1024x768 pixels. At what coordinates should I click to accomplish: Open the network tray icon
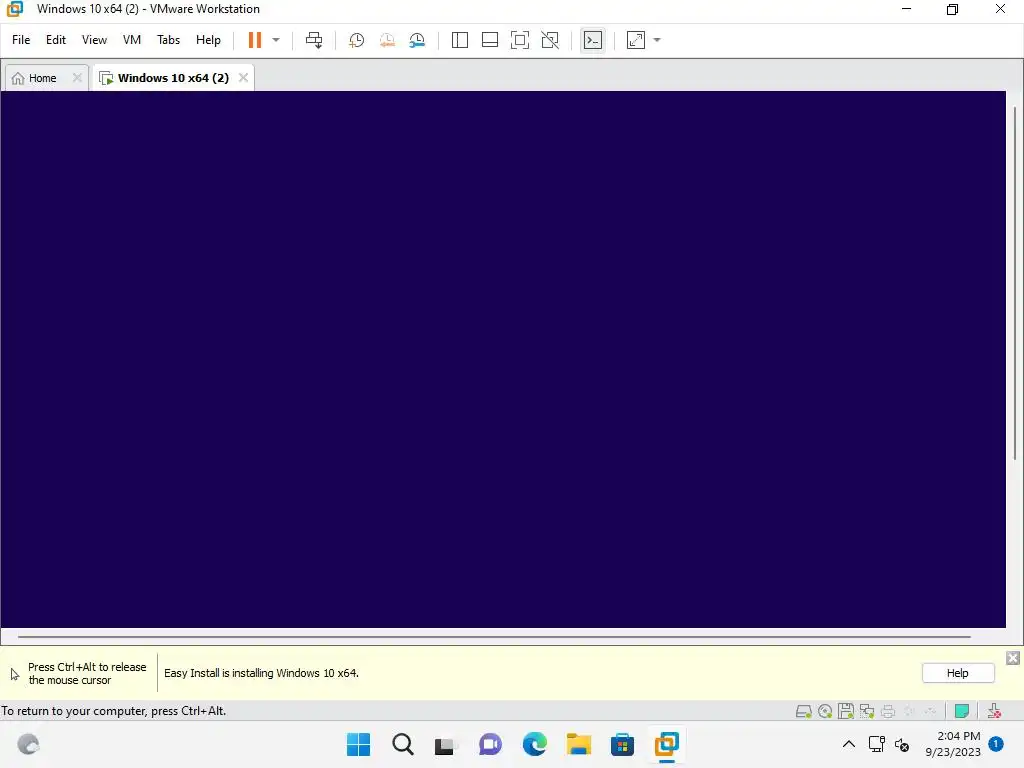coord(876,744)
